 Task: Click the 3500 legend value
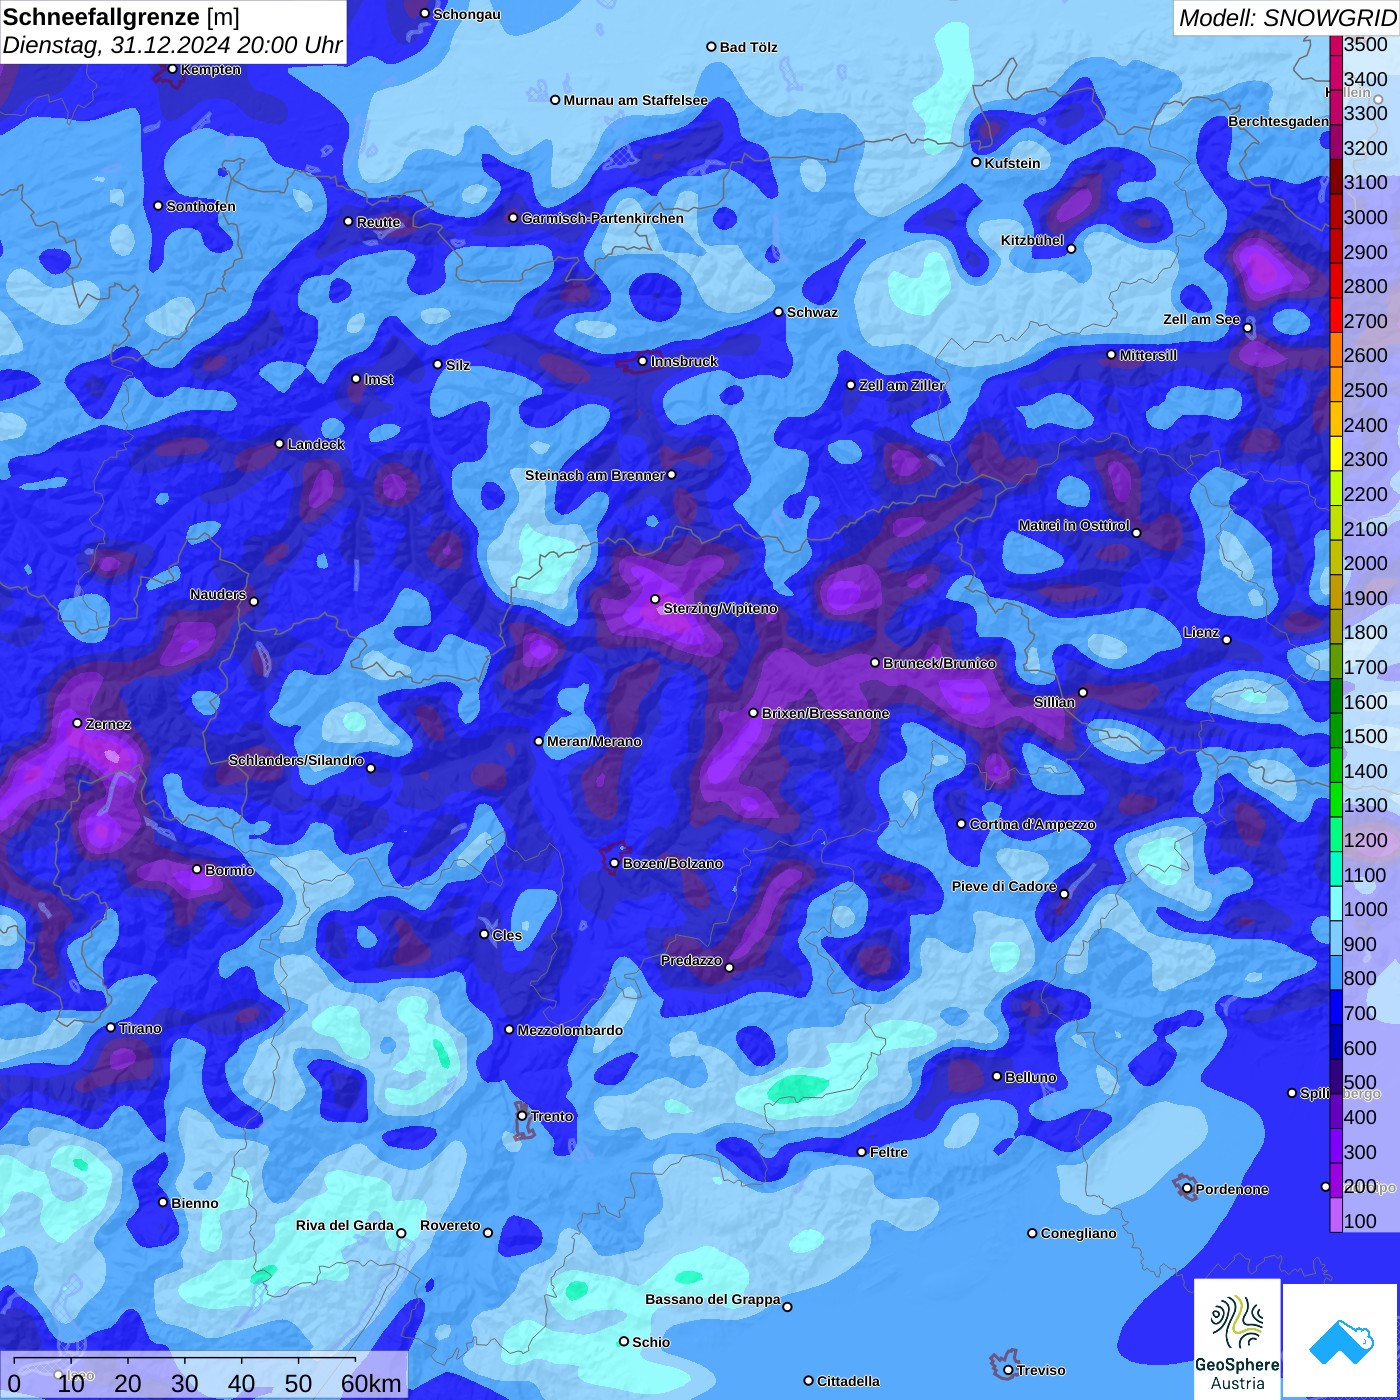(x=1365, y=44)
